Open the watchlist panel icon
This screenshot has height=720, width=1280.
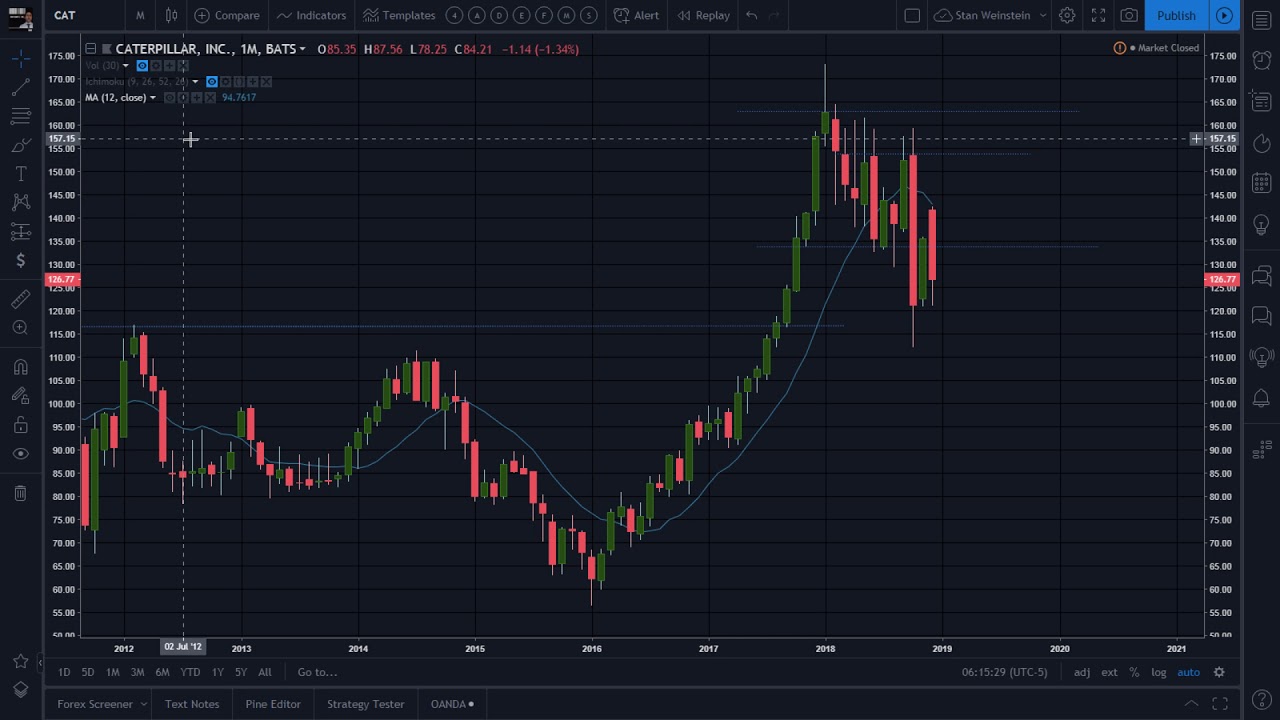point(1261,20)
